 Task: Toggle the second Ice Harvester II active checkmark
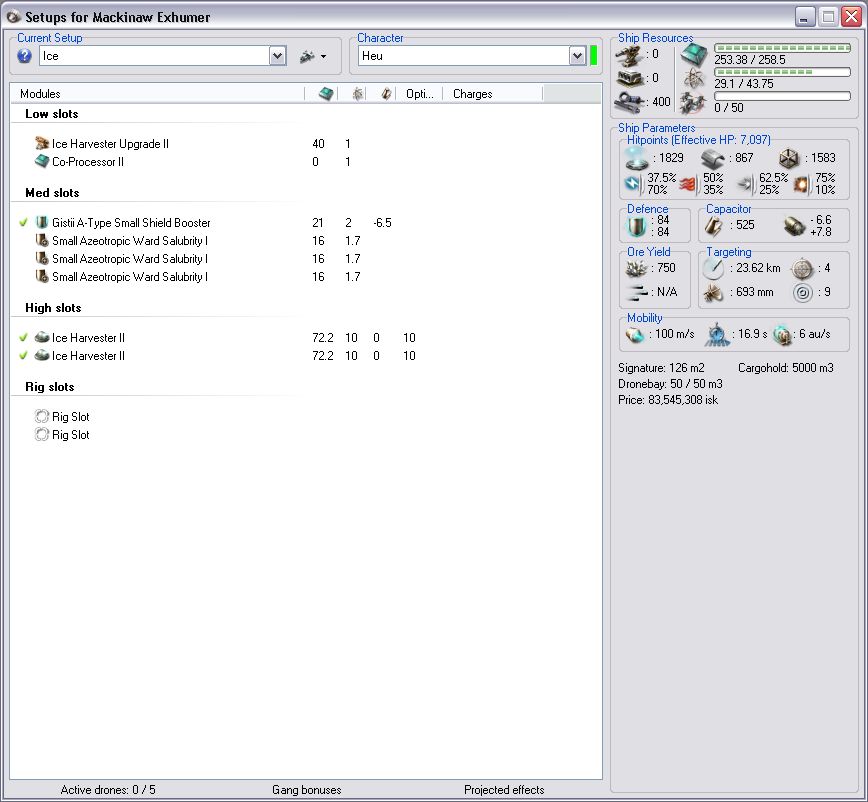[x=23, y=355]
